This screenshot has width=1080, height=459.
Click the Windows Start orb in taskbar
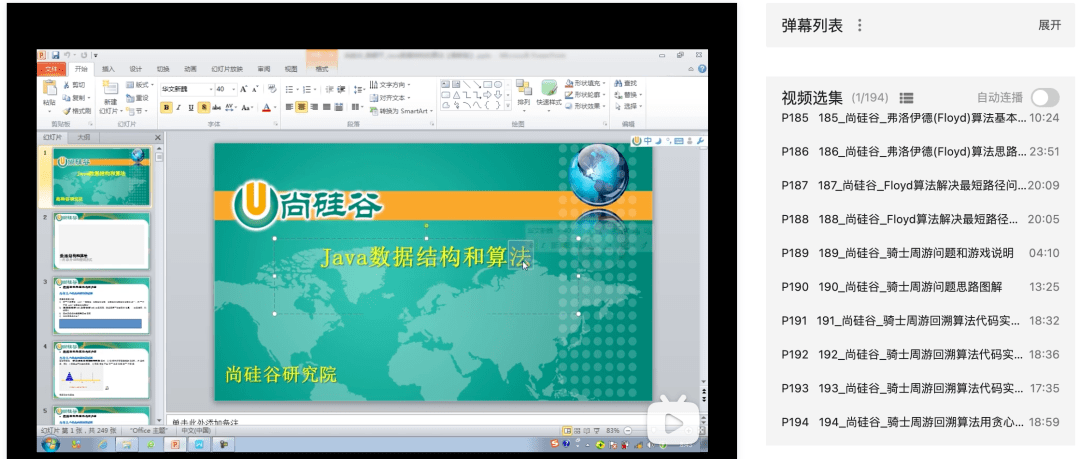tap(49, 444)
